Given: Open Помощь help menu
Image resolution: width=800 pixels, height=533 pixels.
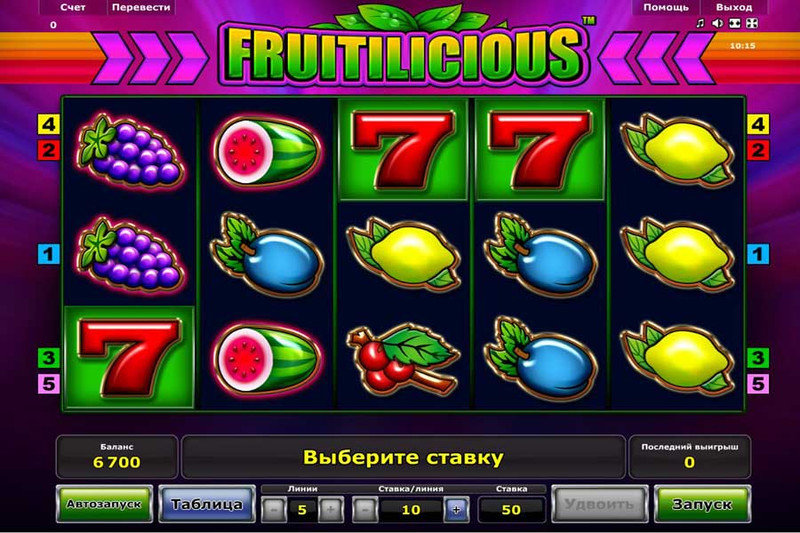Looking at the screenshot, I should point(666,7).
